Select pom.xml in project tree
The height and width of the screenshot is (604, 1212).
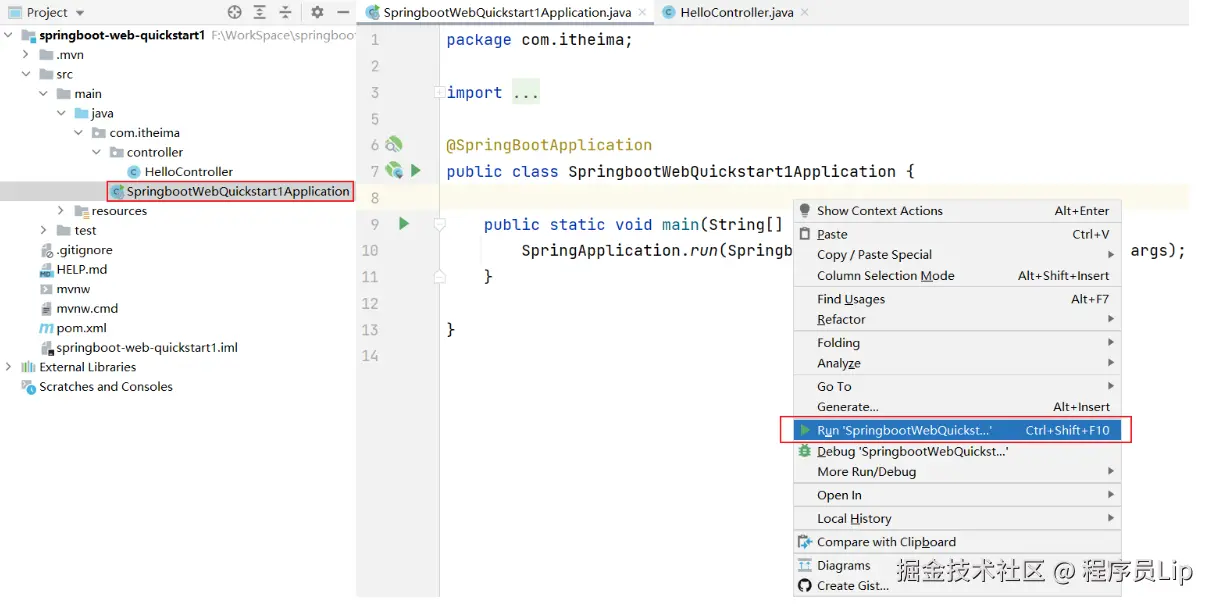click(x=81, y=328)
